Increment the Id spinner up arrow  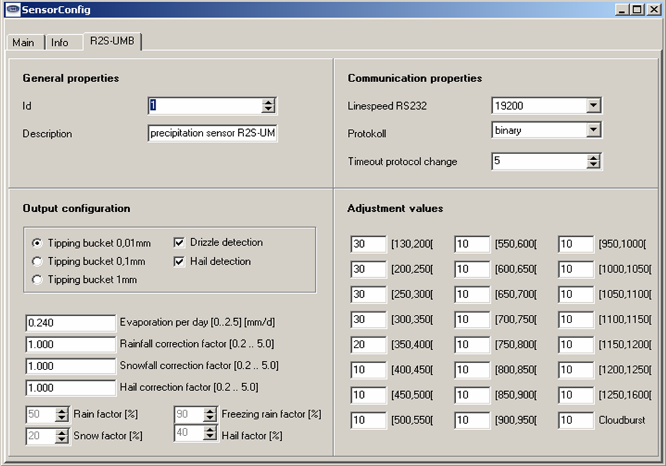[x=268, y=101]
